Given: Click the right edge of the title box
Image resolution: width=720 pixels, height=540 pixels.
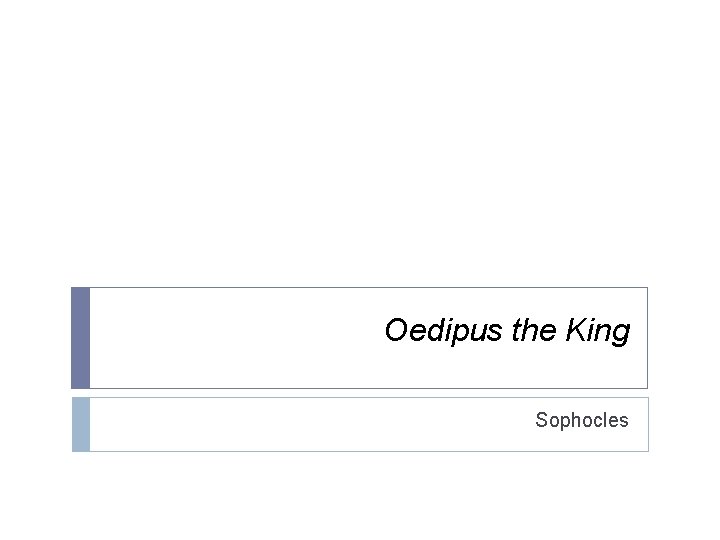Looking at the screenshot, I should [x=647, y=338].
